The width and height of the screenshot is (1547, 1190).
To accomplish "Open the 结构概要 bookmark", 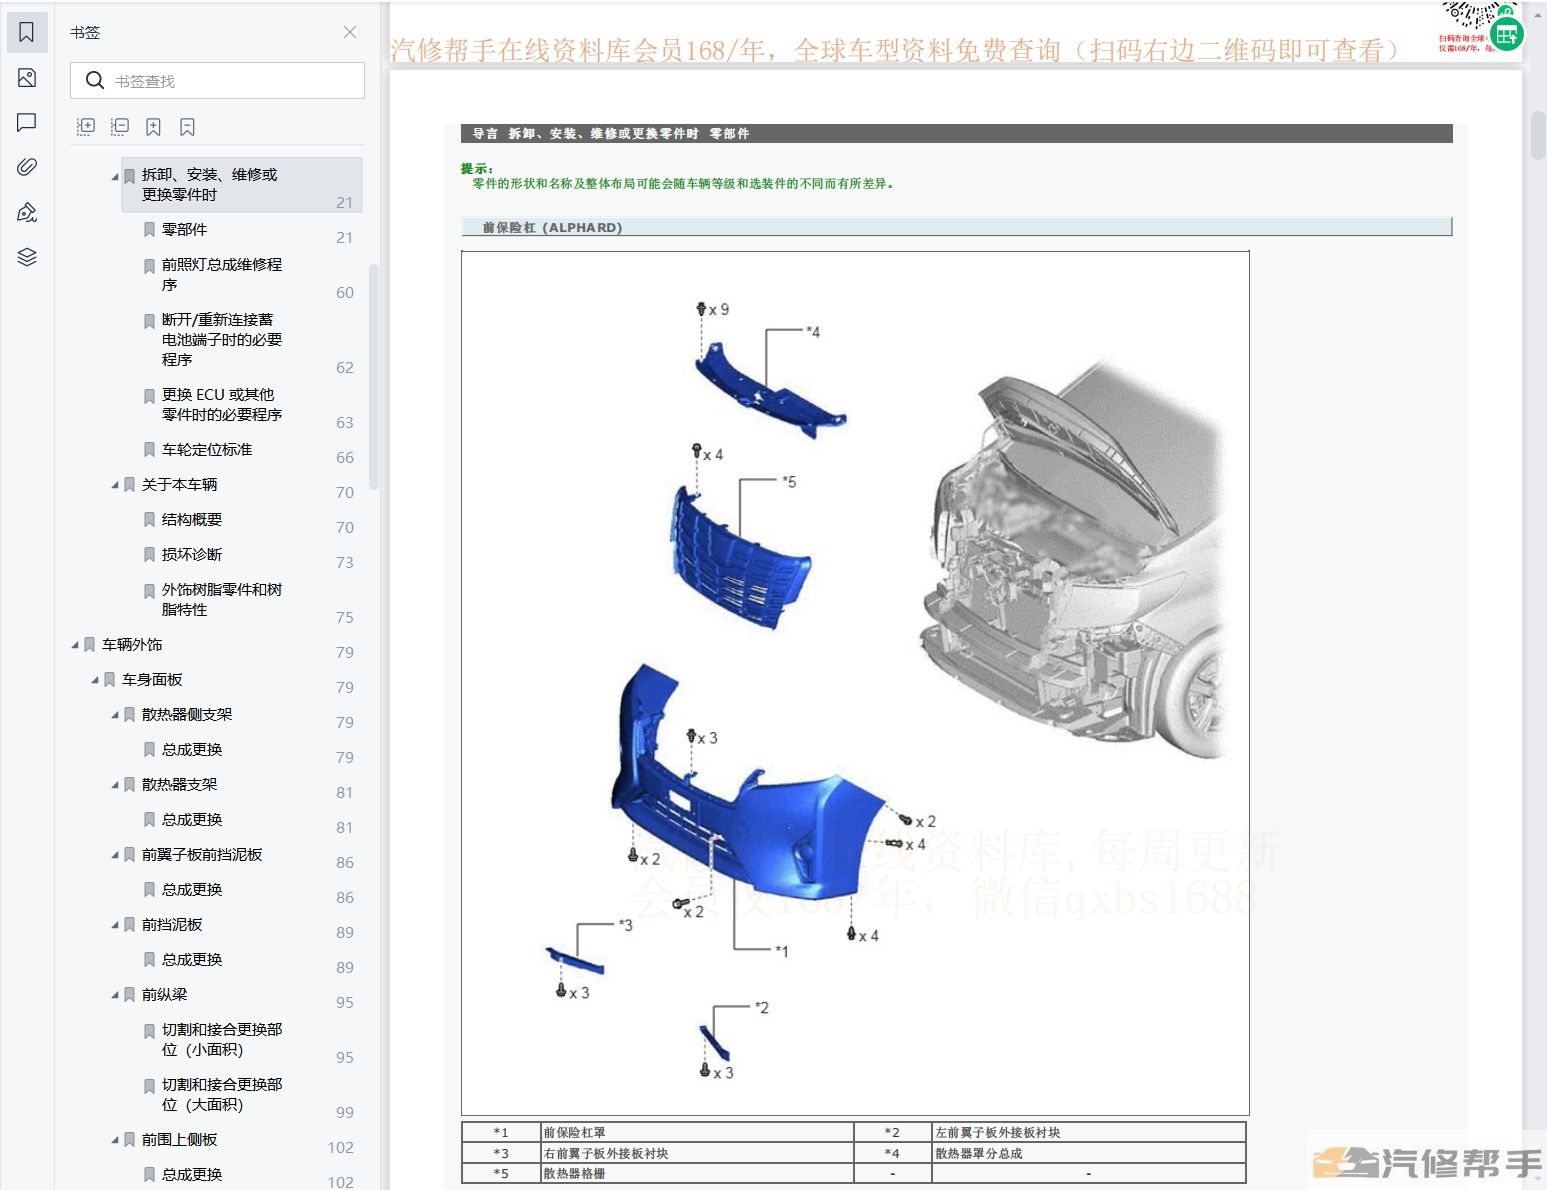I will 192,520.
